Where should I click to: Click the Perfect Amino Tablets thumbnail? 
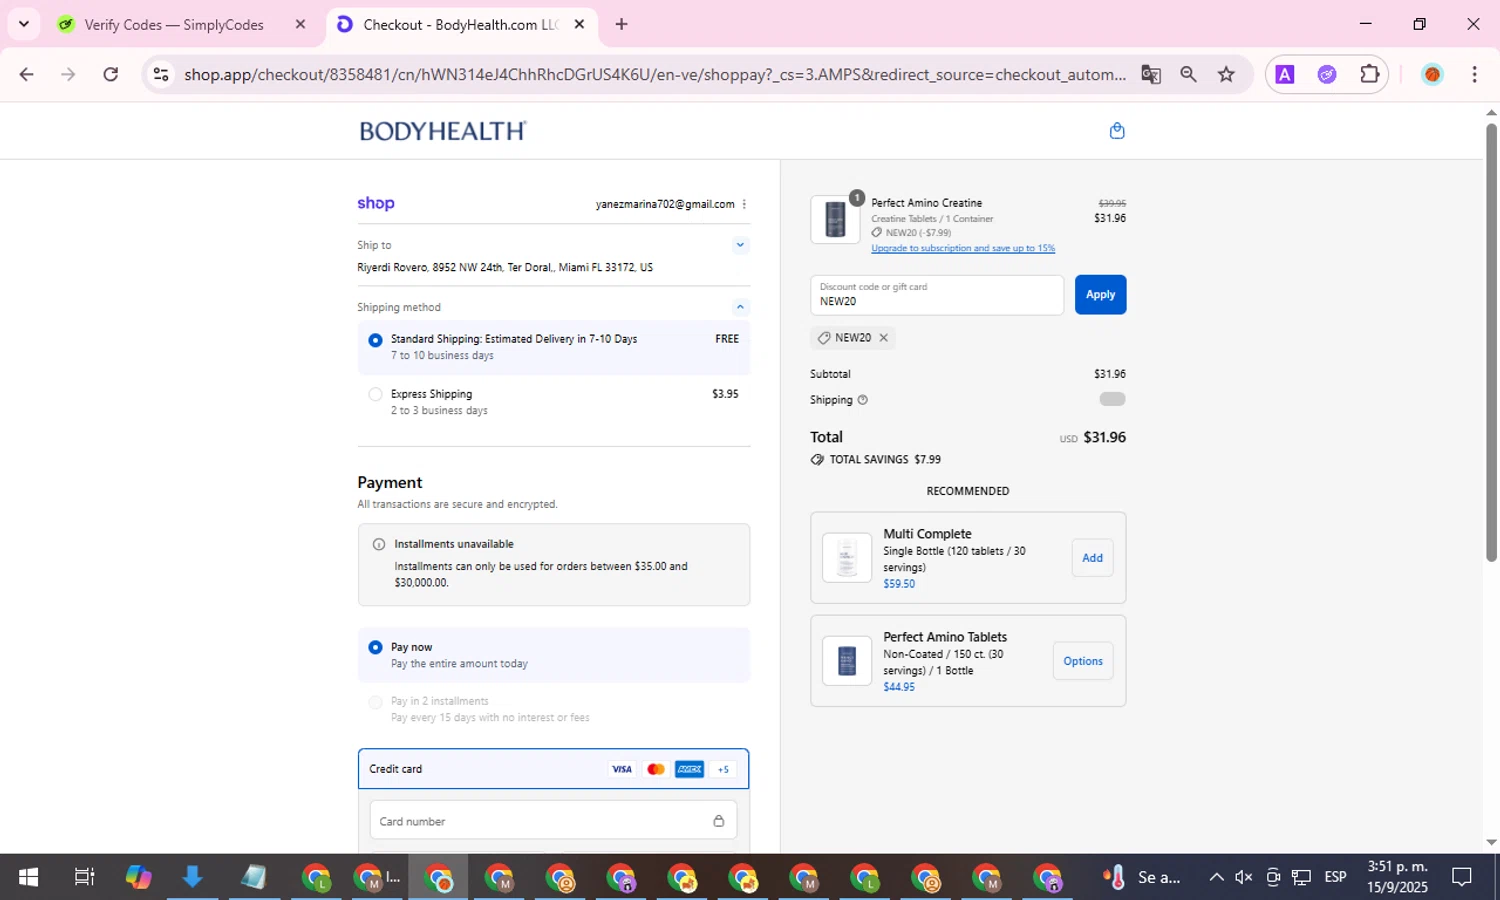[847, 661]
